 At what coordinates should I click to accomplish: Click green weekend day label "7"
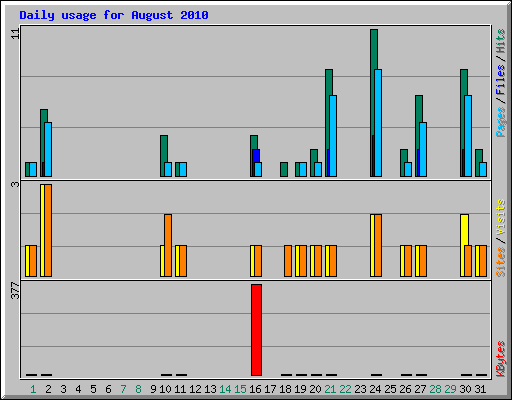point(123,389)
